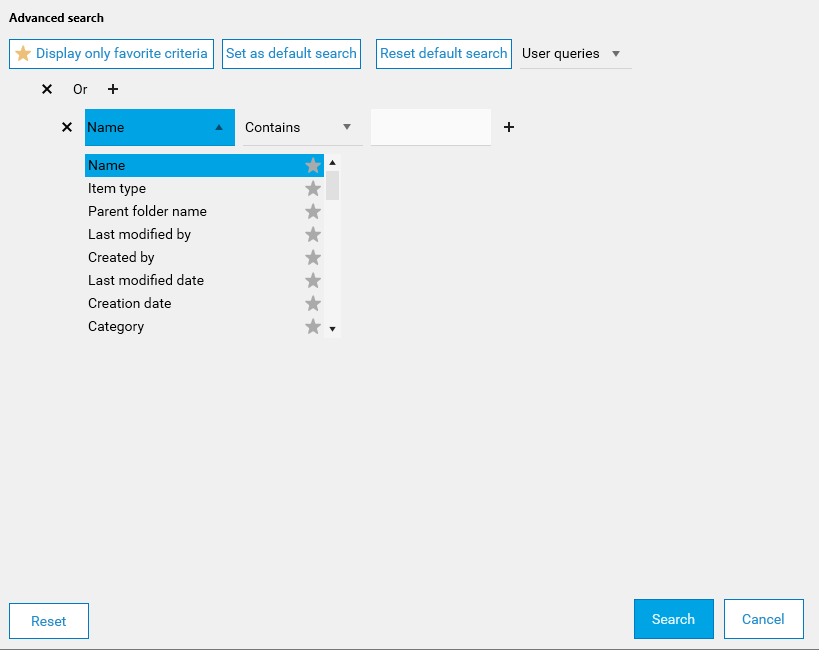Star the Creation date criterion
Screen dimensions: 819x650
tap(313, 304)
